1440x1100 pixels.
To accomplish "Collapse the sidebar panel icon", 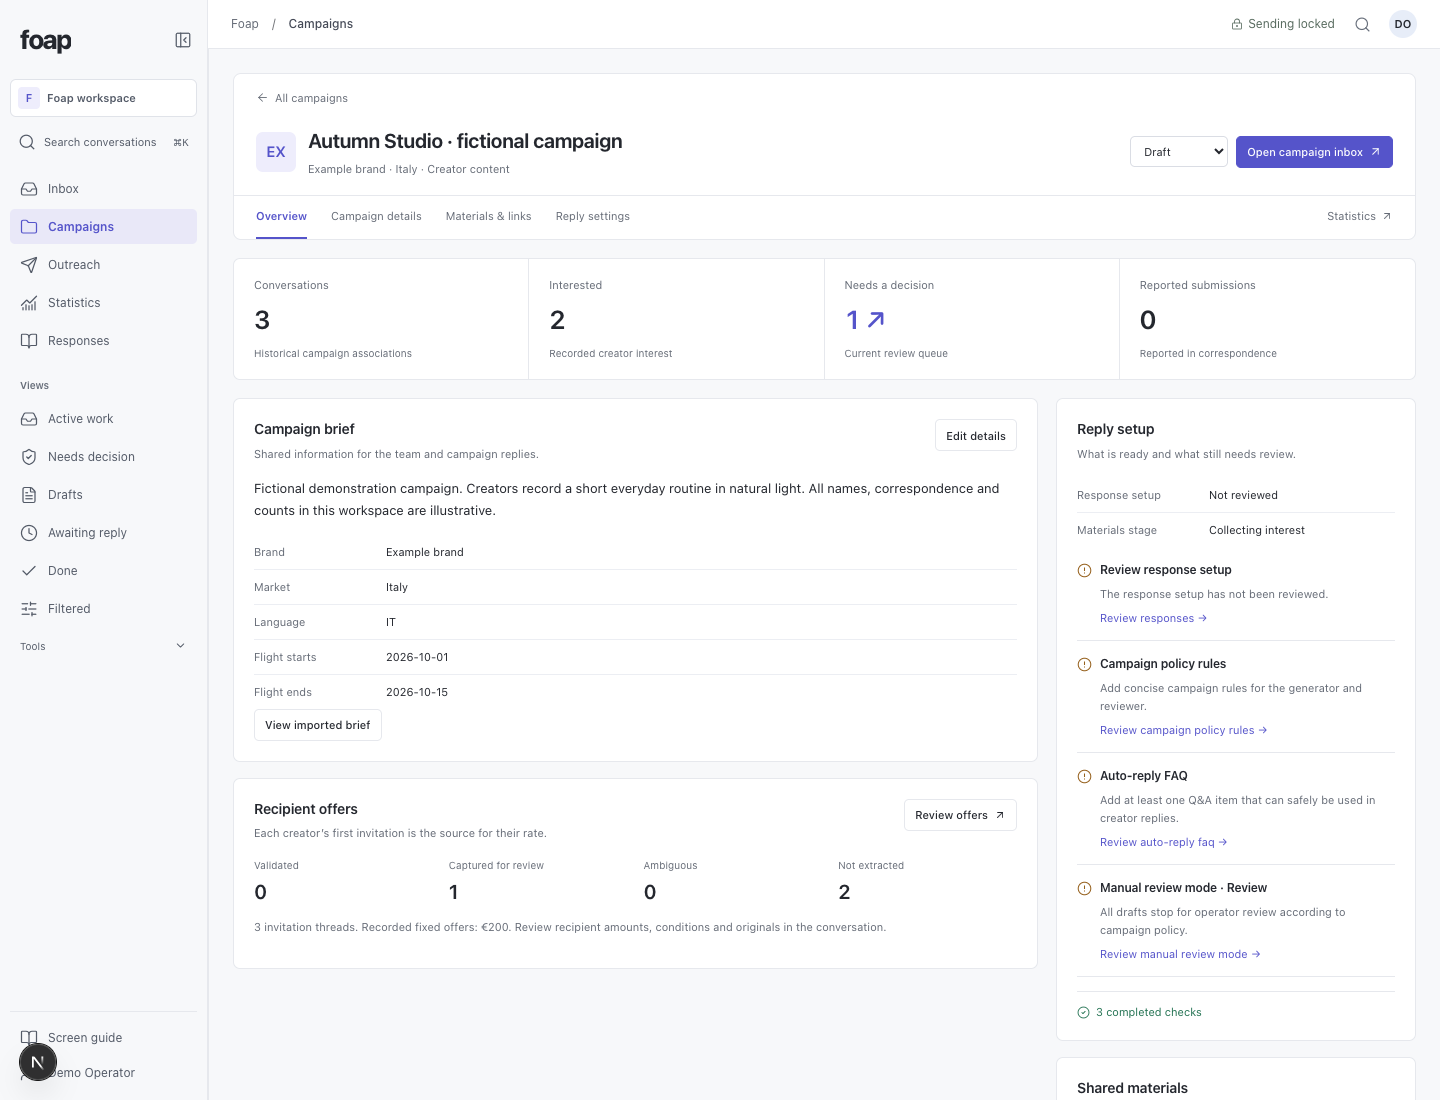I will tap(183, 40).
